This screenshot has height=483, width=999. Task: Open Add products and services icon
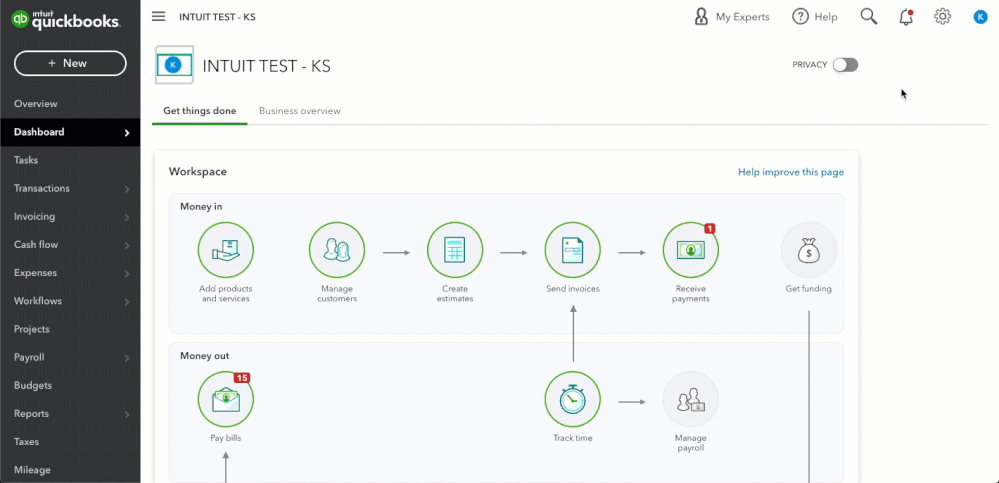pyautogui.click(x=226, y=250)
